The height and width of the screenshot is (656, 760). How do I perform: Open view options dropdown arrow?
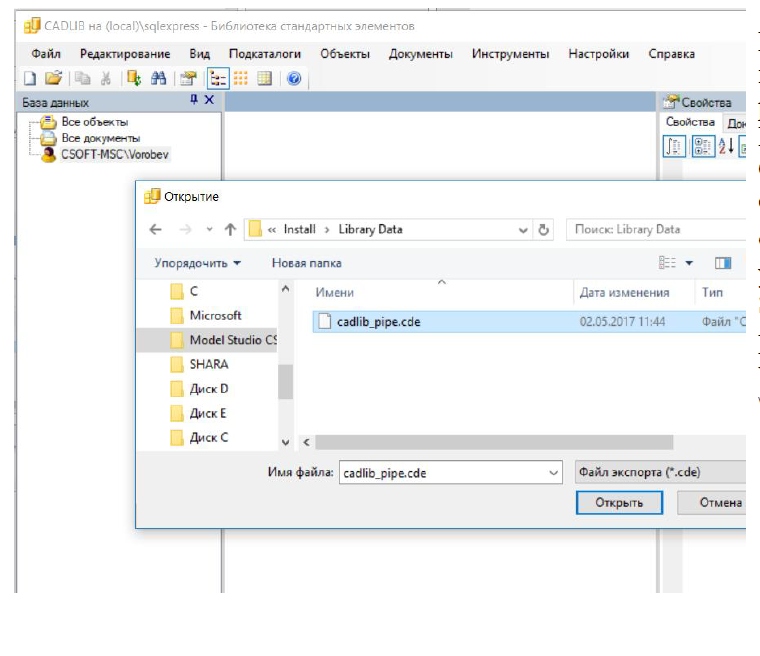pos(689,263)
